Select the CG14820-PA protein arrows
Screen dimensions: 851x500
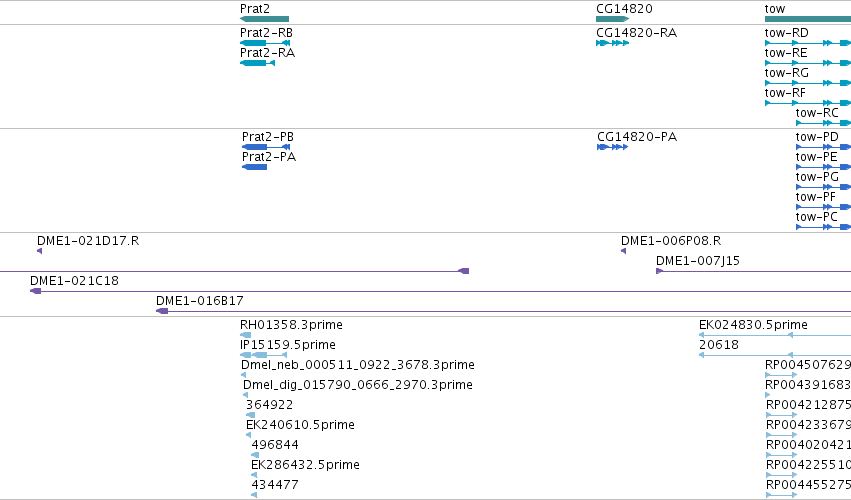[x=612, y=147]
